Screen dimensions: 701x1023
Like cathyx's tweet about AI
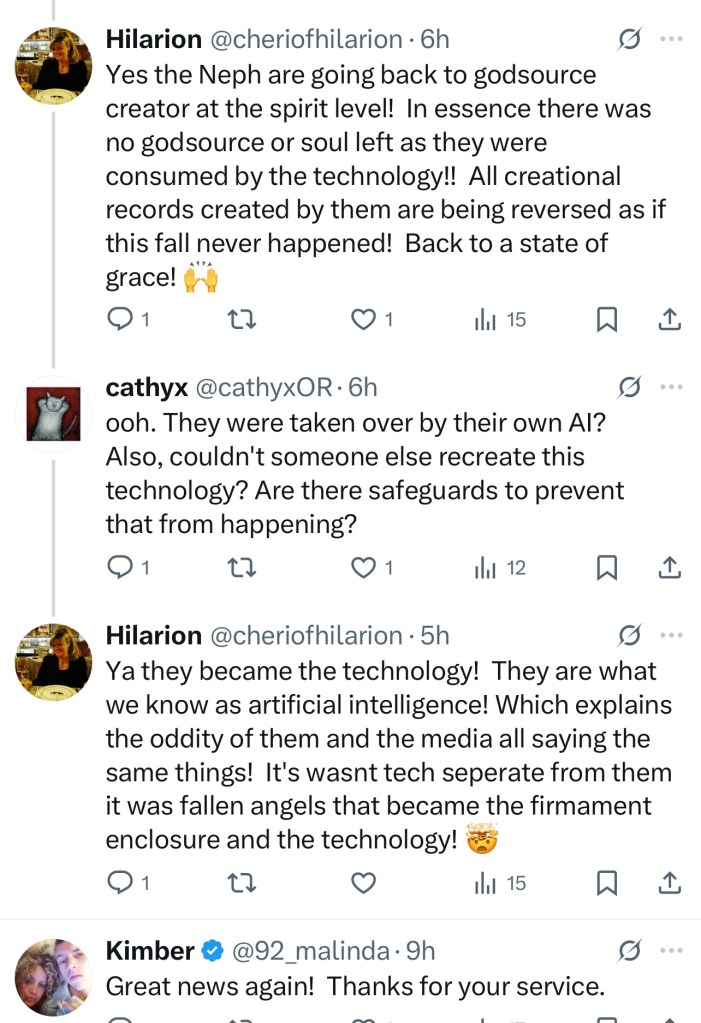pyautogui.click(x=365, y=568)
